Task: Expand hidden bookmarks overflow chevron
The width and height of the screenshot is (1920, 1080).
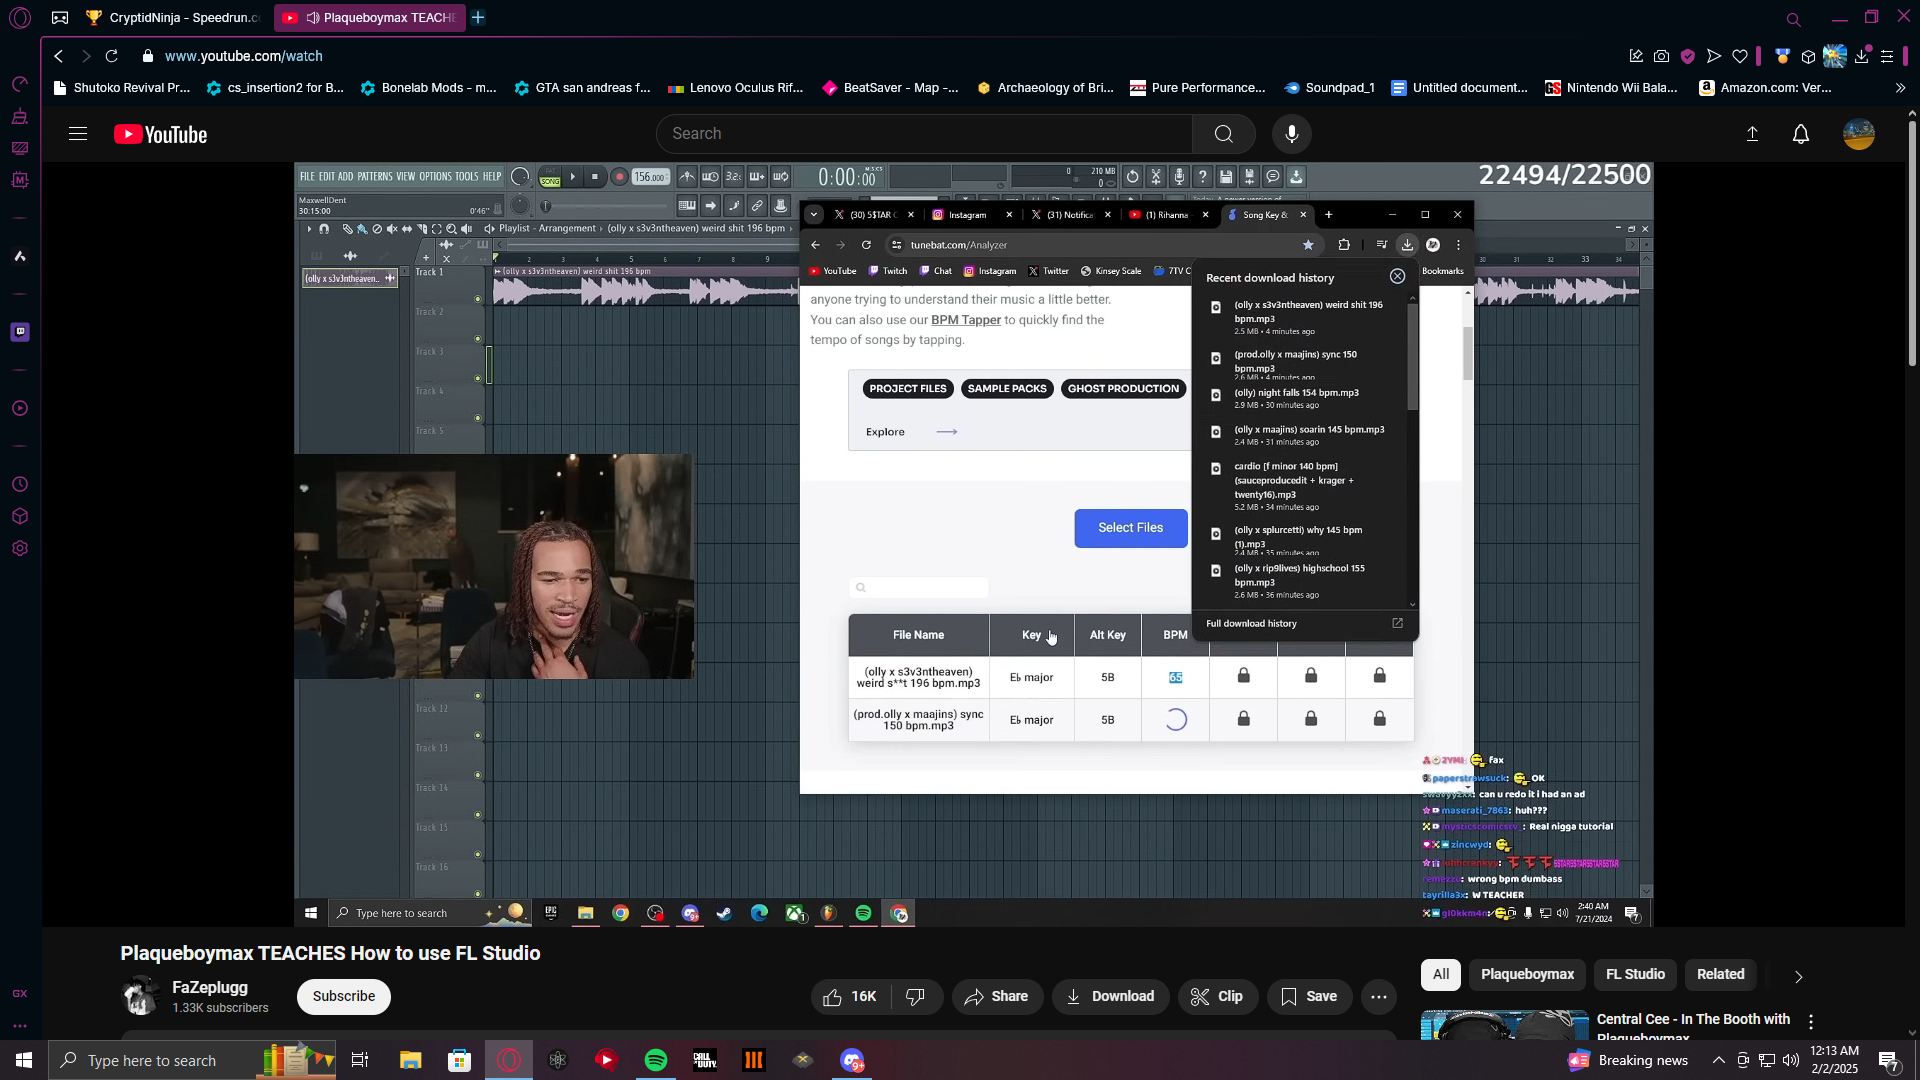Action: 1900,88
